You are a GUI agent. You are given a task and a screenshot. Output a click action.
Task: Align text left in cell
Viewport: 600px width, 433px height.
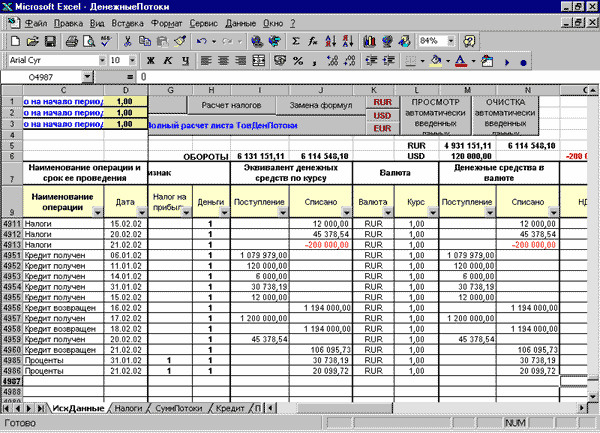[x=206, y=61]
